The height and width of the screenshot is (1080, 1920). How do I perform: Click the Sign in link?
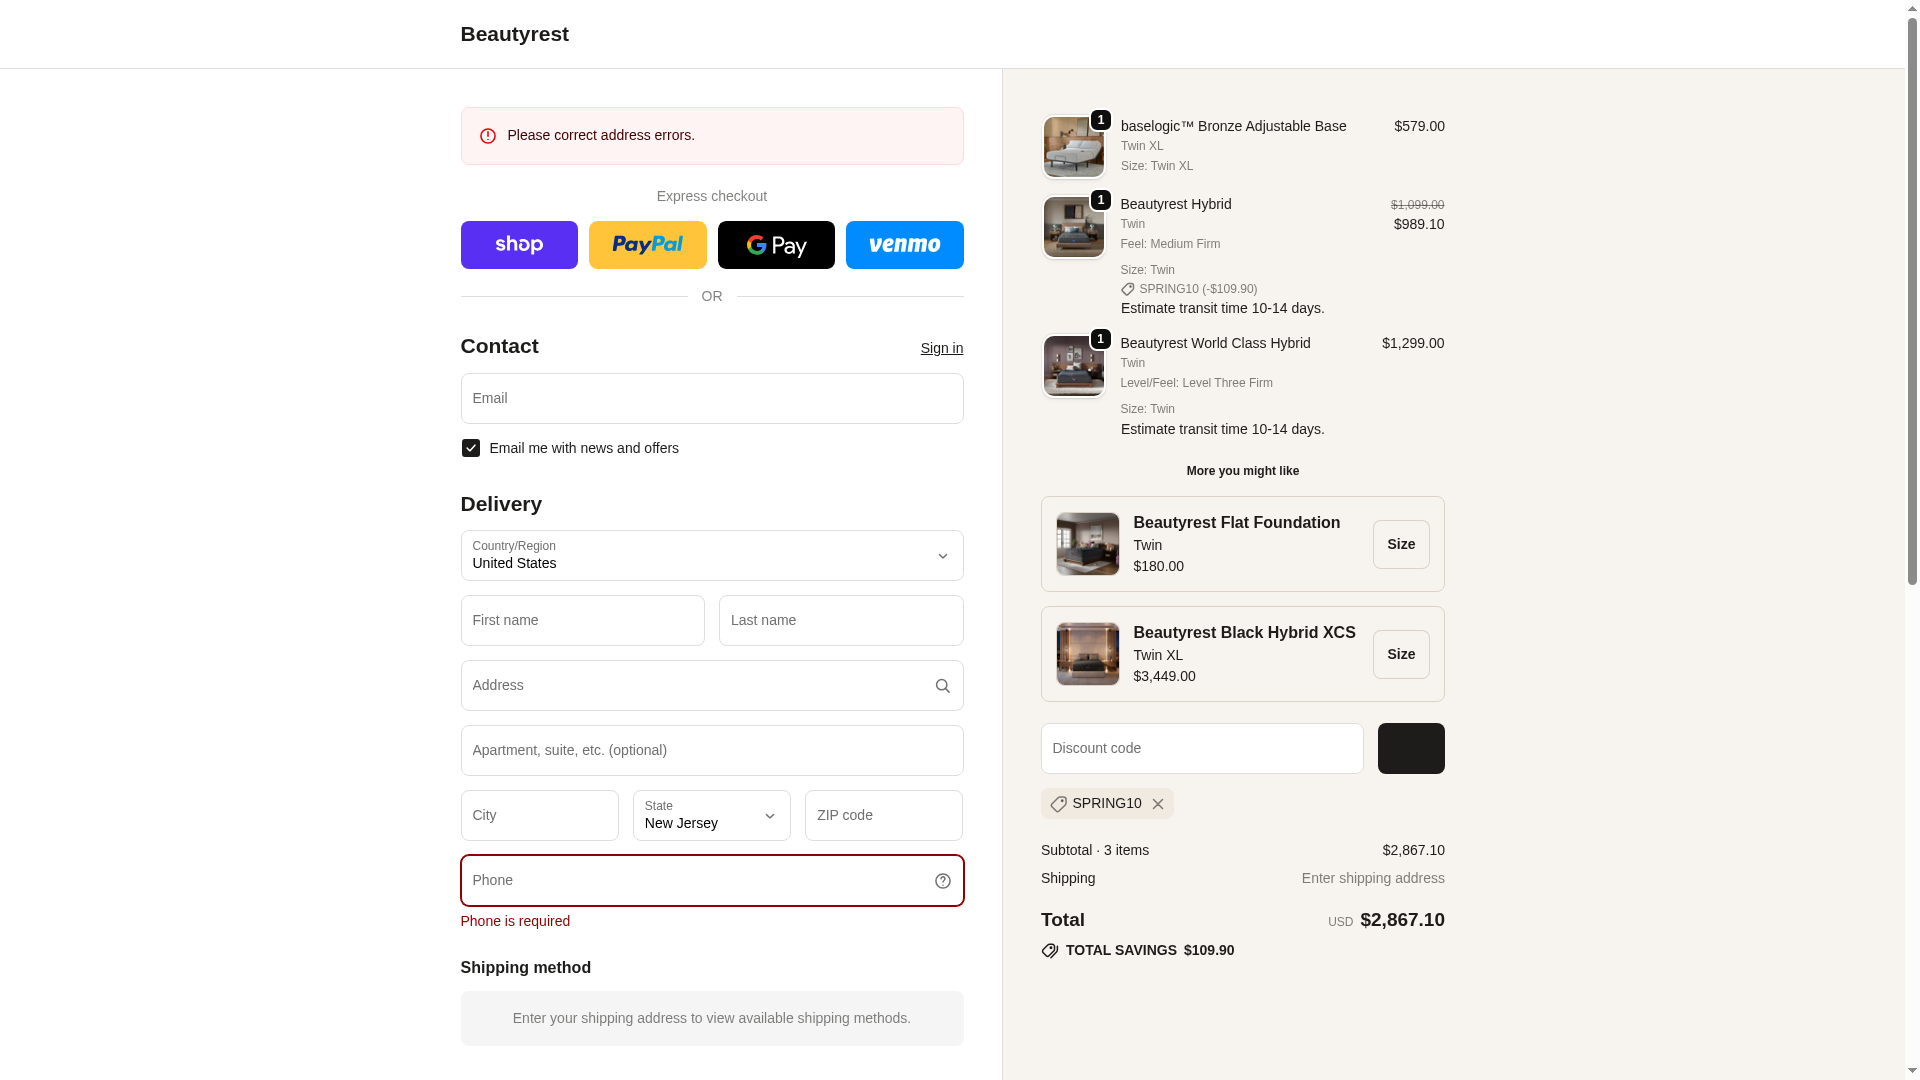click(x=941, y=348)
